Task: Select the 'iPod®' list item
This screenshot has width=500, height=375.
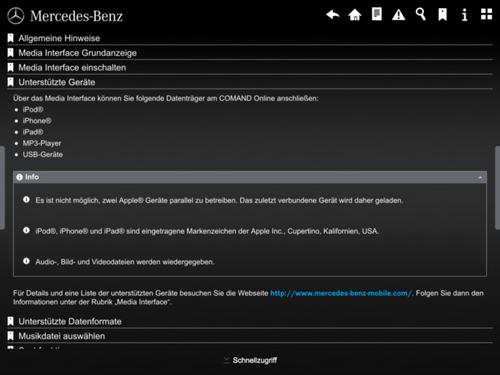Action: point(33,110)
